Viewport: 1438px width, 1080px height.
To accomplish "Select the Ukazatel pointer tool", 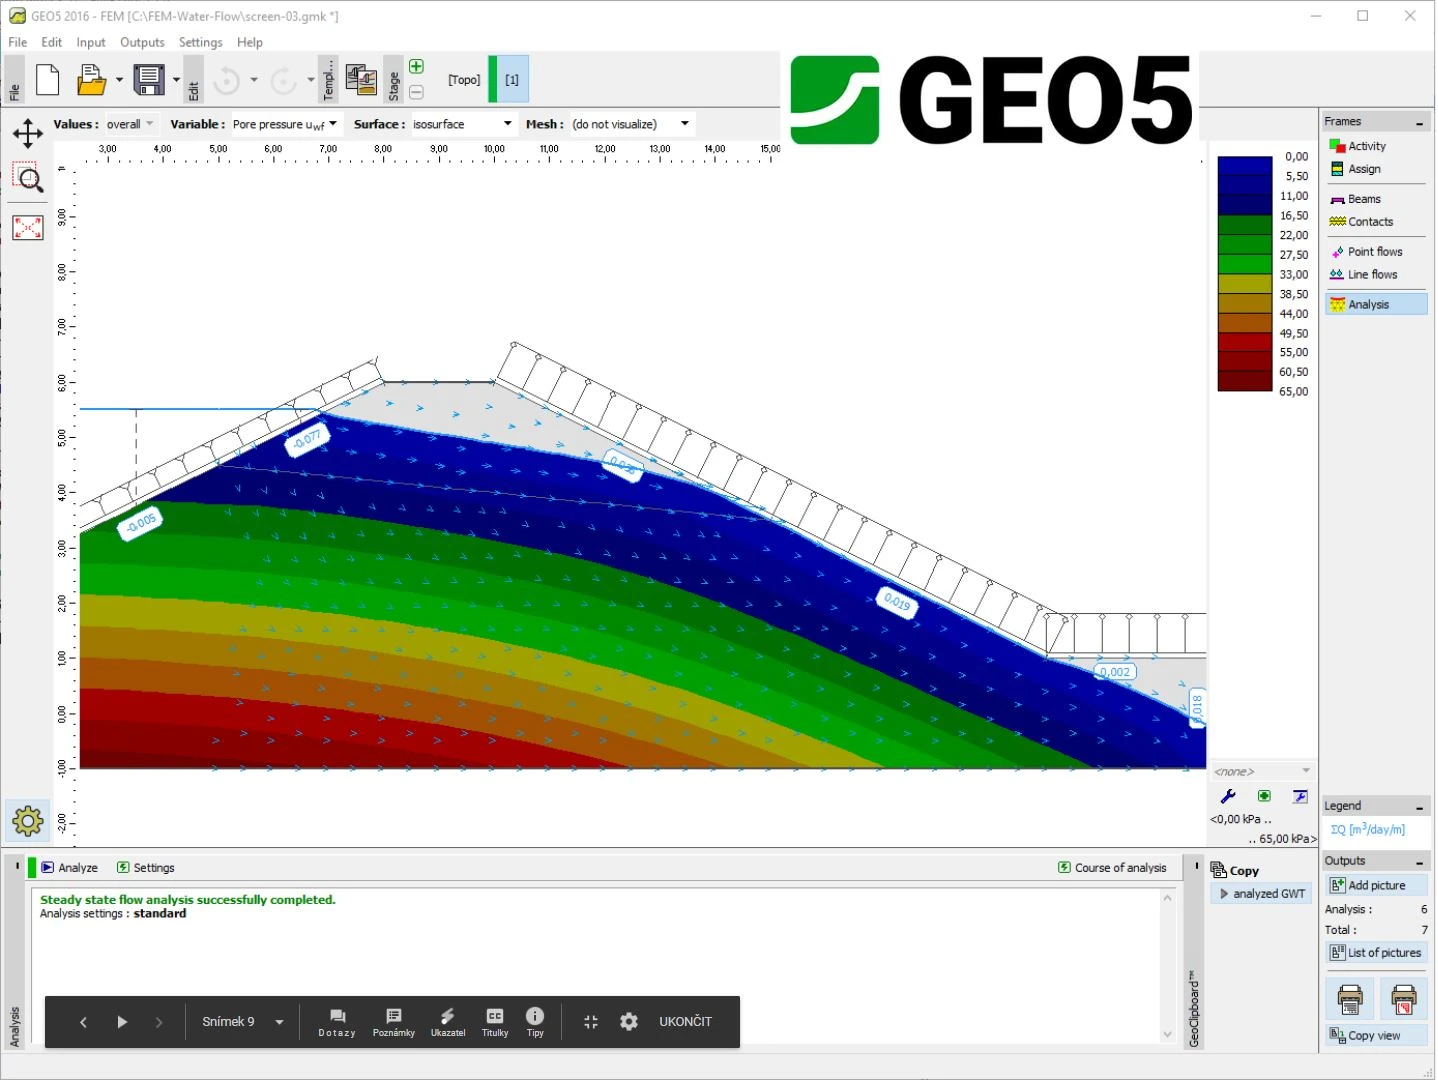I will [x=448, y=1022].
